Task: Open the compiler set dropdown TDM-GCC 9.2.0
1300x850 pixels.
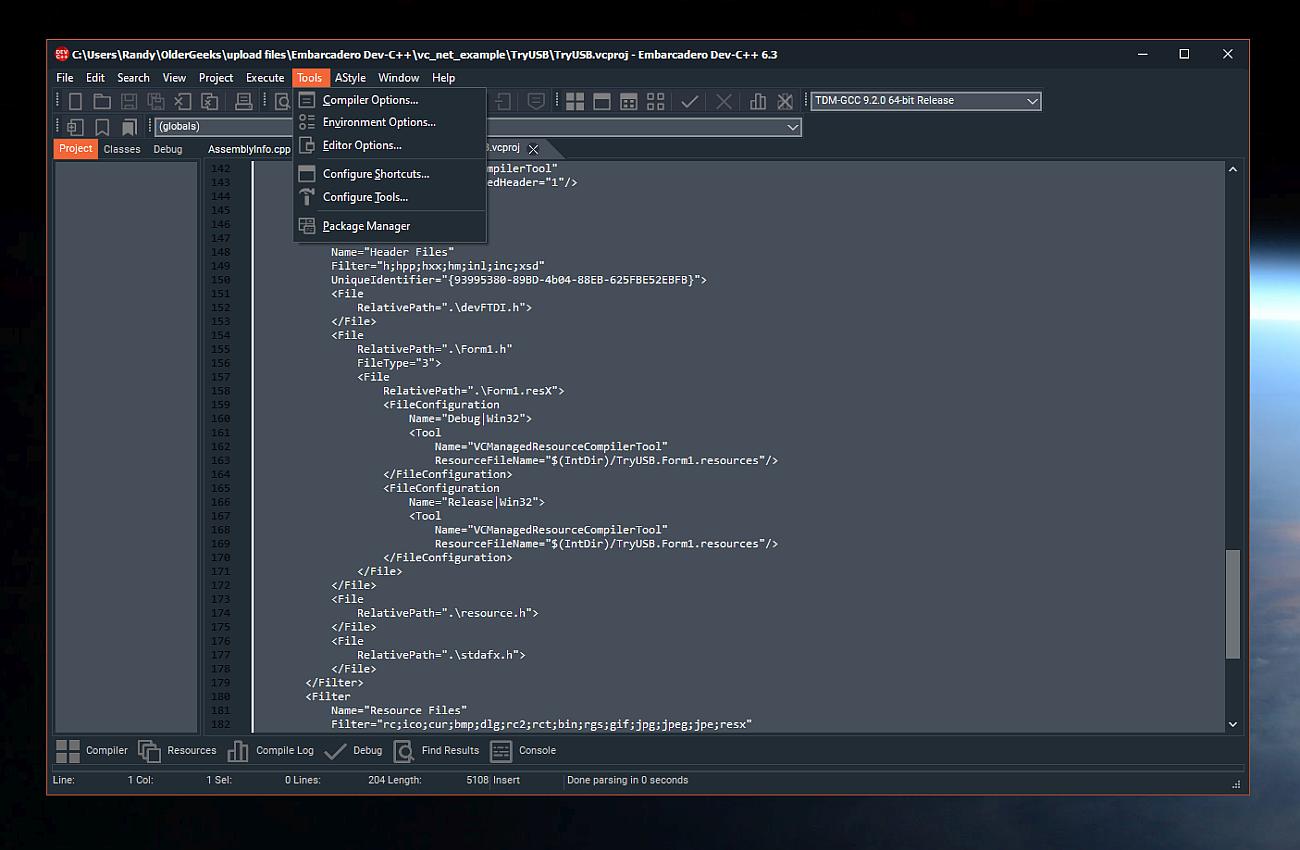Action: pos(926,101)
